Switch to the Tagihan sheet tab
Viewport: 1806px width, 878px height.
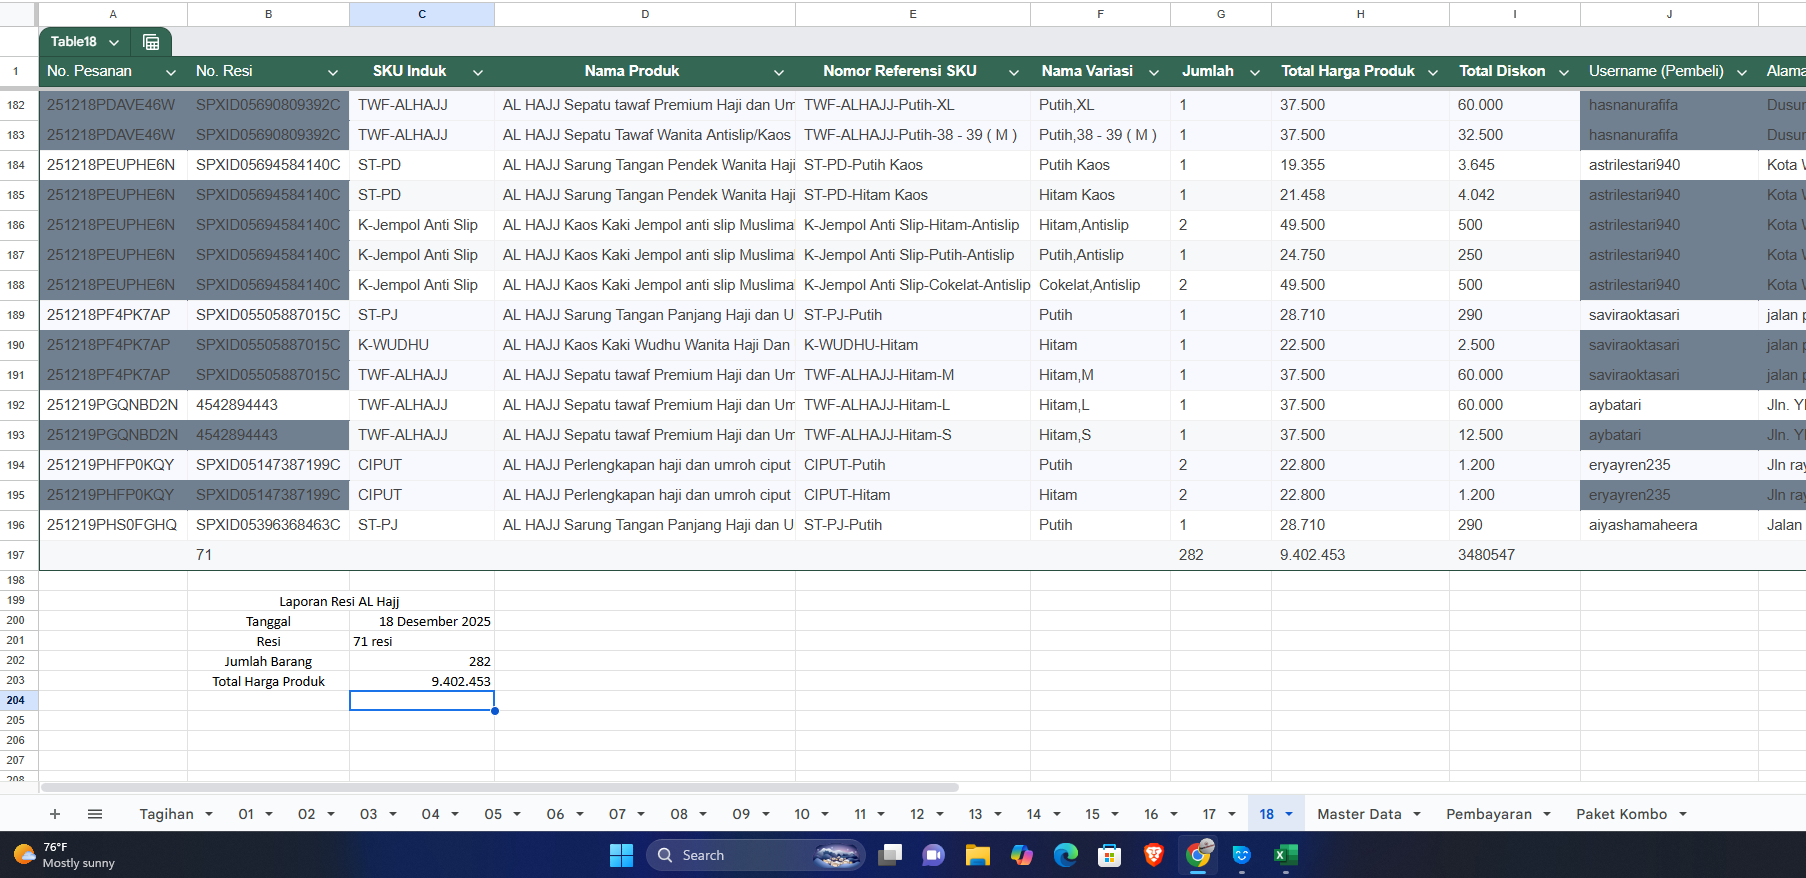coord(166,814)
